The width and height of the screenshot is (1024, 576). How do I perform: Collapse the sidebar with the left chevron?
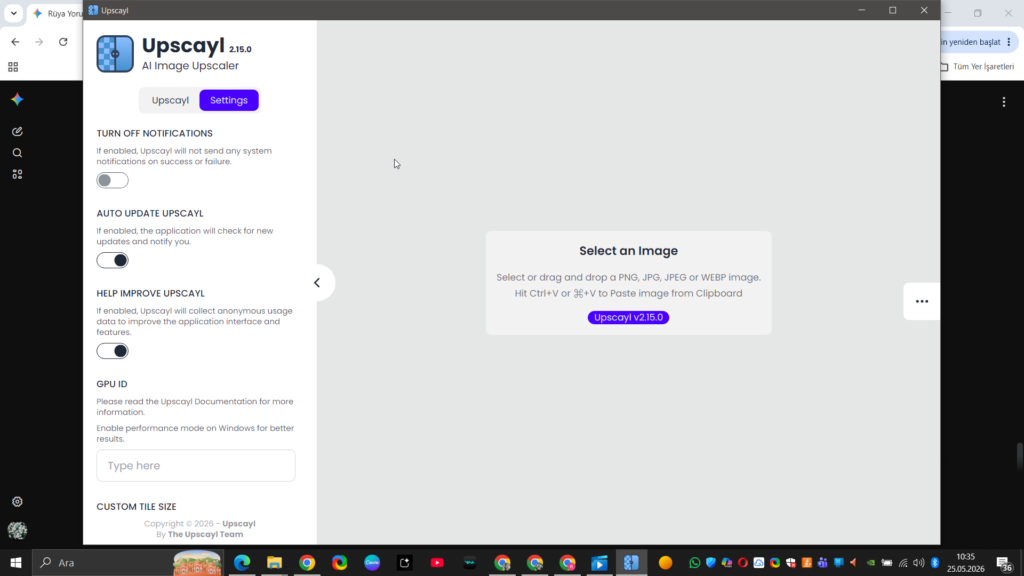(317, 283)
